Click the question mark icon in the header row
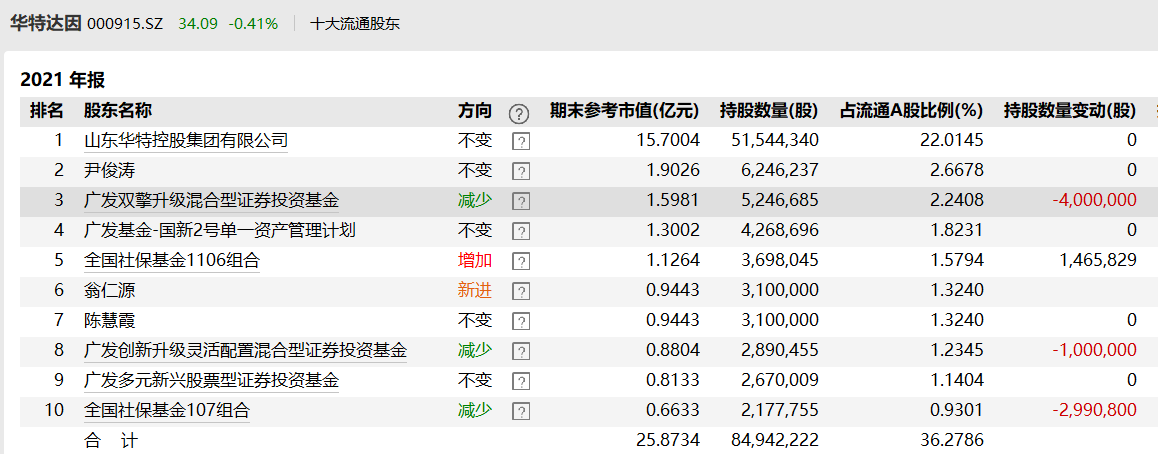The height and width of the screenshot is (454, 1158). pos(518,113)
